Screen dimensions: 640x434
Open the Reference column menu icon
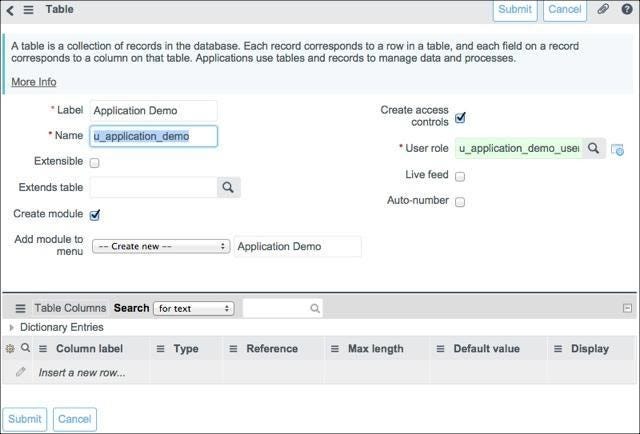[233, 349]
